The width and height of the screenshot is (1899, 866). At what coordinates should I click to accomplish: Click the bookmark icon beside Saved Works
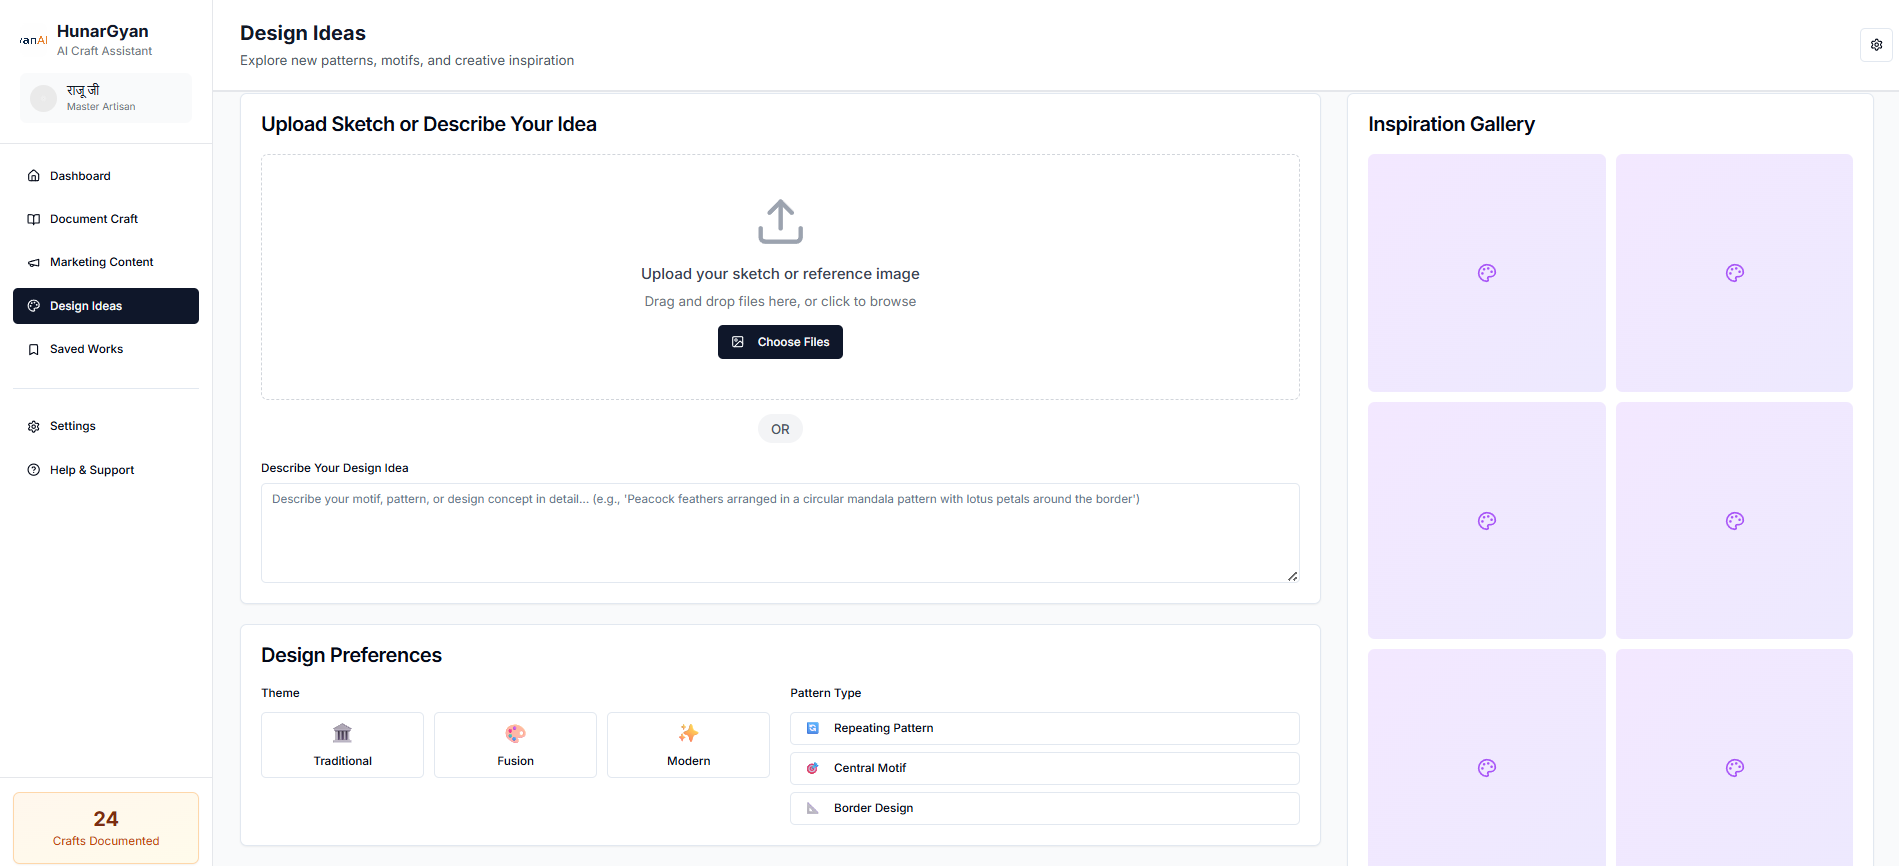tap(34, 349)
